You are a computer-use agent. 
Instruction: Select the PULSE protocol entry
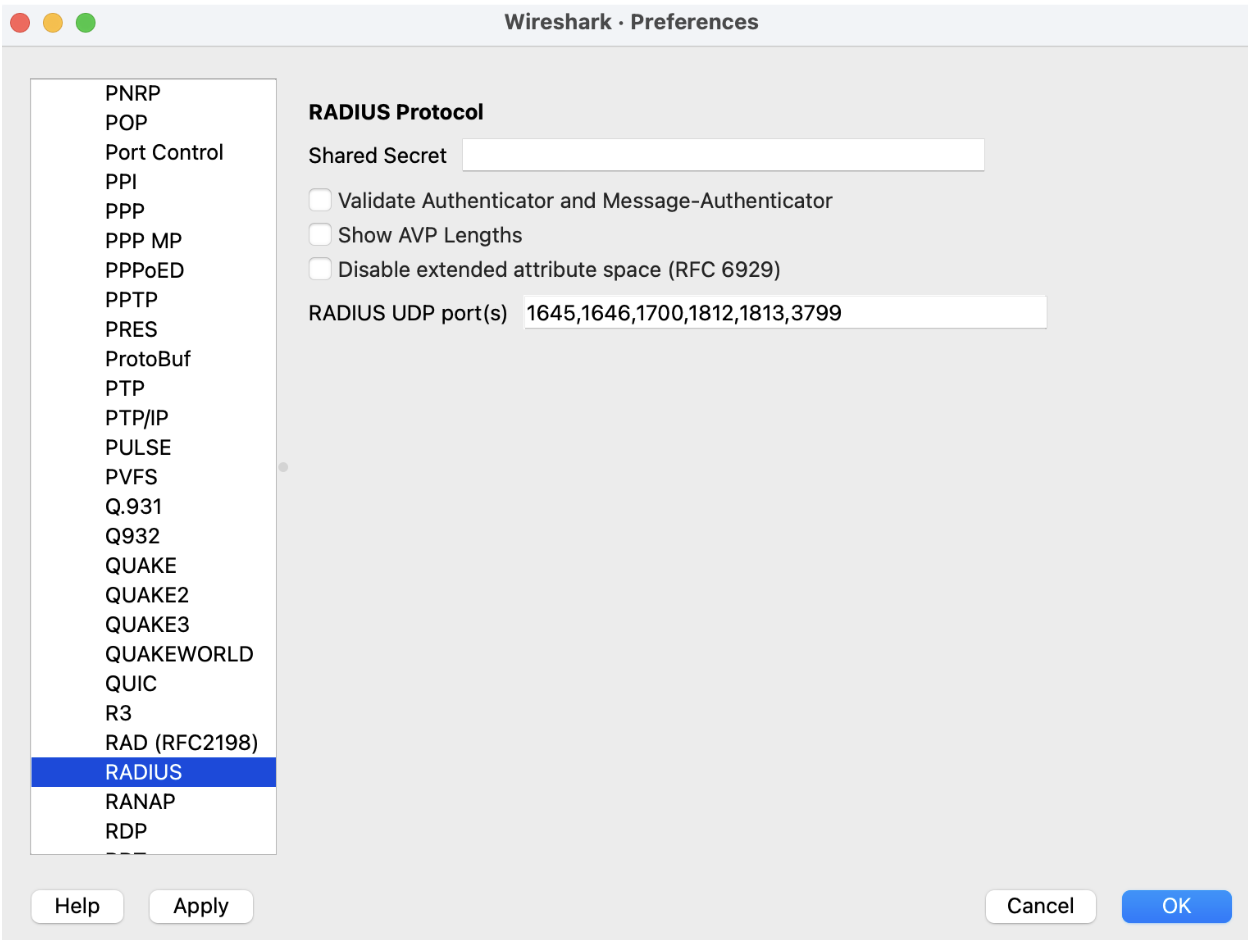tap(137, 447)
